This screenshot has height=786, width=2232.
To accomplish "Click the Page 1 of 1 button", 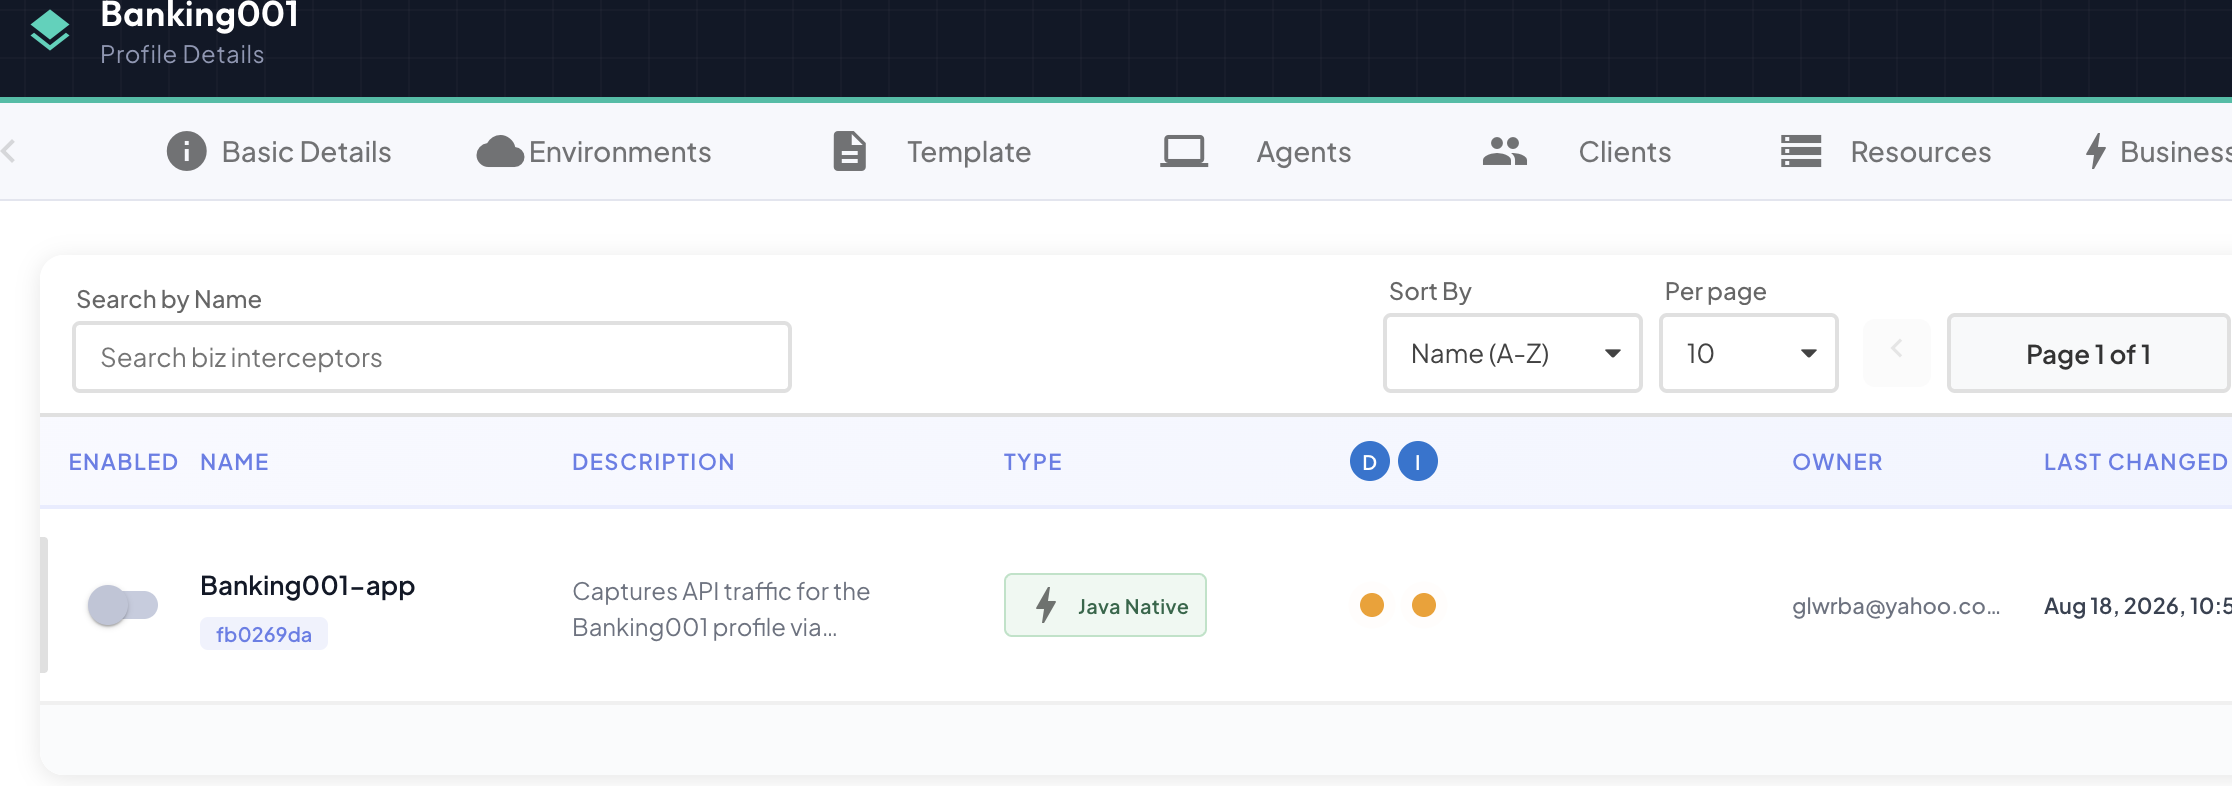I will [2088, 354].
